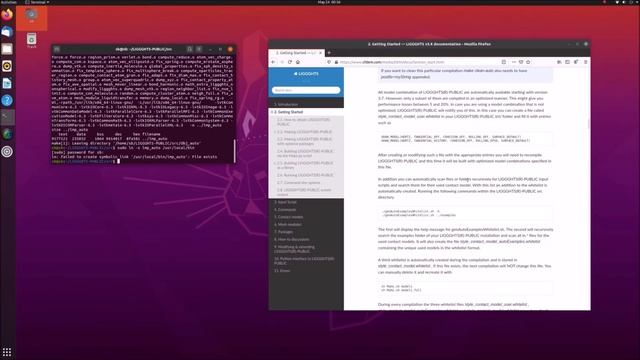Open LibreOffice Writer from the dock
The width and height of the screenshot is (640, 360).
tap(7, 83)
